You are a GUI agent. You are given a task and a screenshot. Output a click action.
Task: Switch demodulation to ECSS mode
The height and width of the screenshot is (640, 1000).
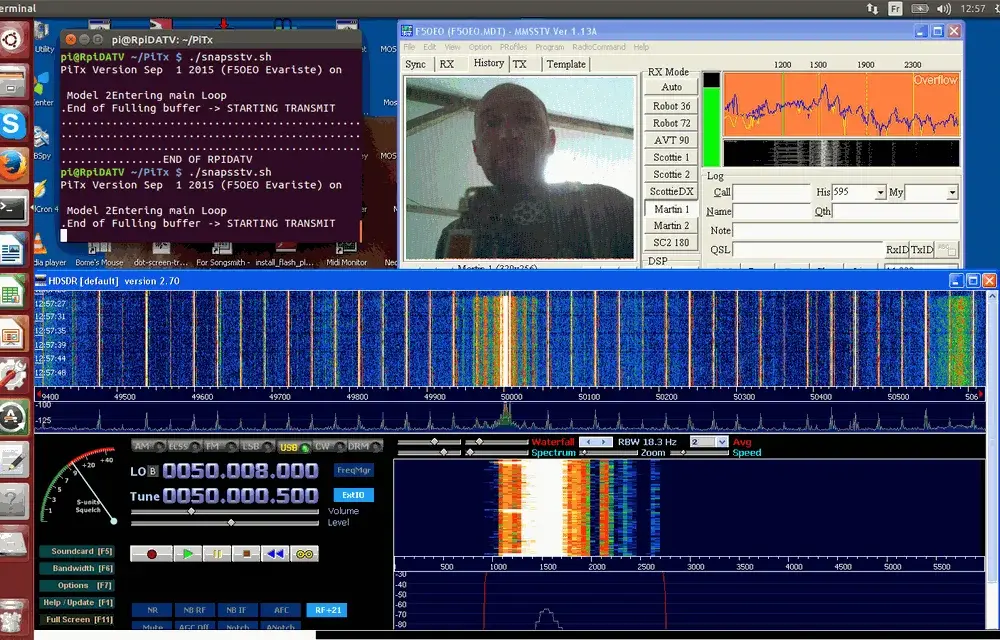pos(185,446)
